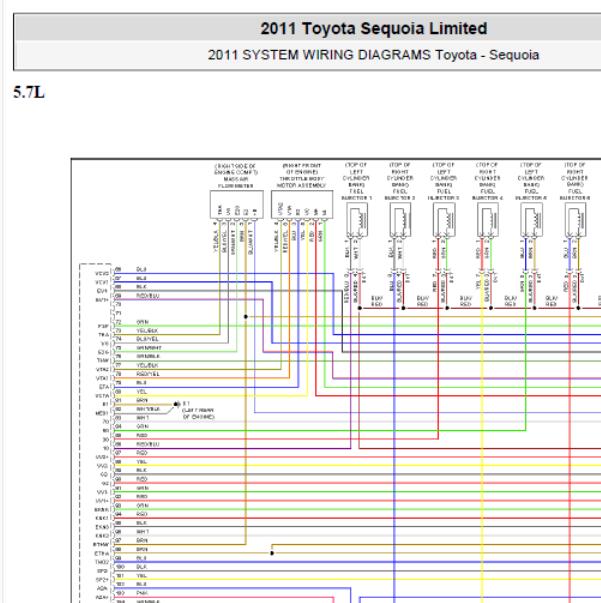Click pin 75 "GRN/WHT" wire label
The image size is (601, 603).
click(x=149, y=348)
